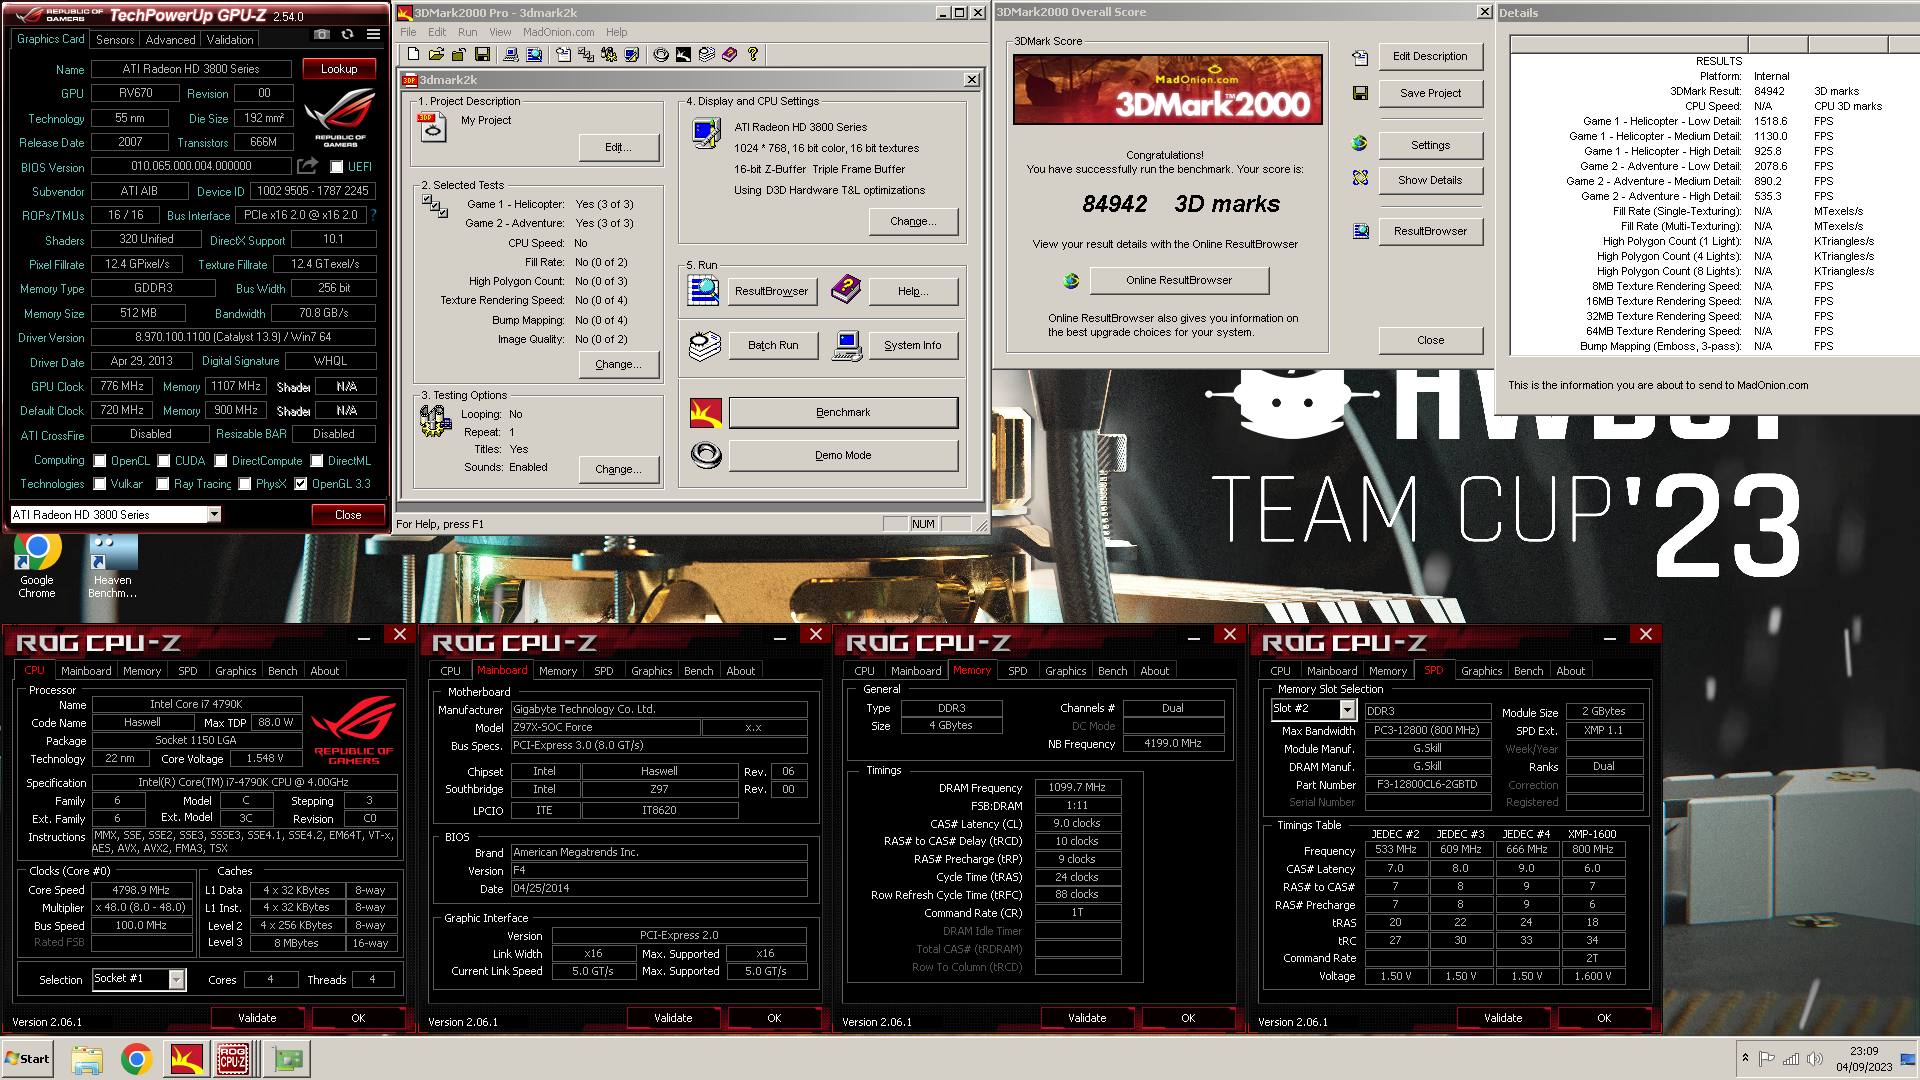Open Run menu in 3DMark2000
This screenshot has width=1920, height=1080.
(x=467, y=32)
